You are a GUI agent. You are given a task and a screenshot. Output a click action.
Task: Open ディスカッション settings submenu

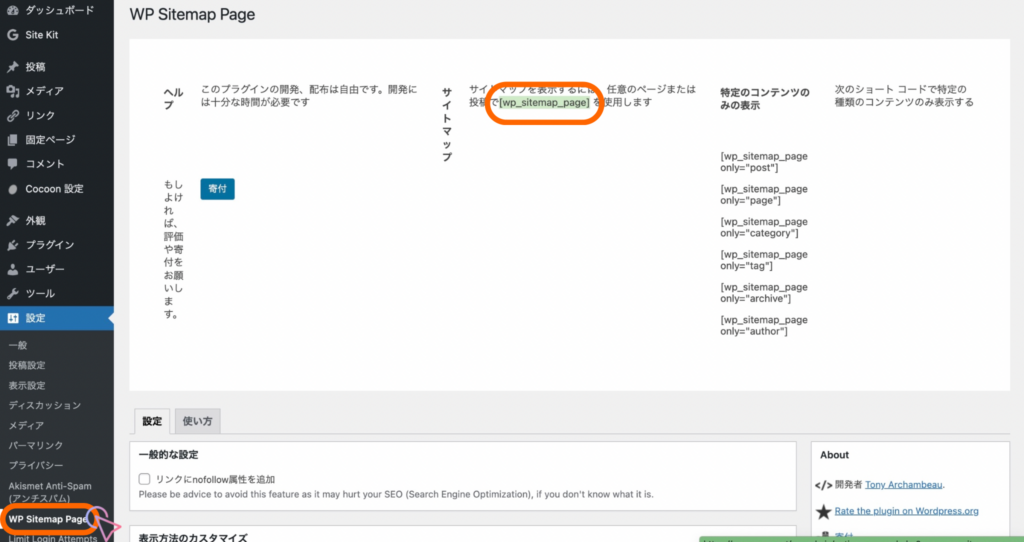click(44, 405)
